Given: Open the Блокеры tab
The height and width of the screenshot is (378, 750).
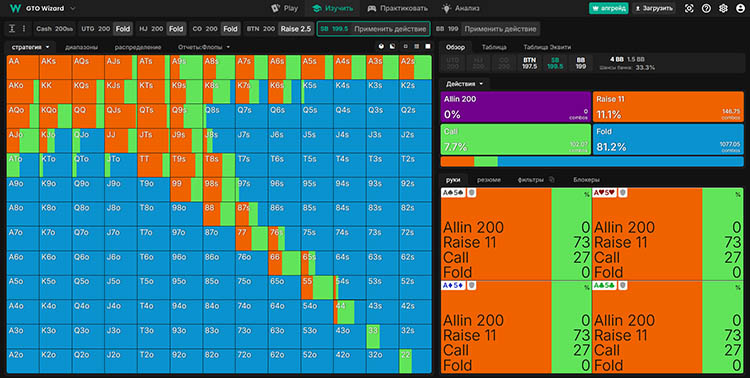Looking at the screenshot, I should point(586,180).
